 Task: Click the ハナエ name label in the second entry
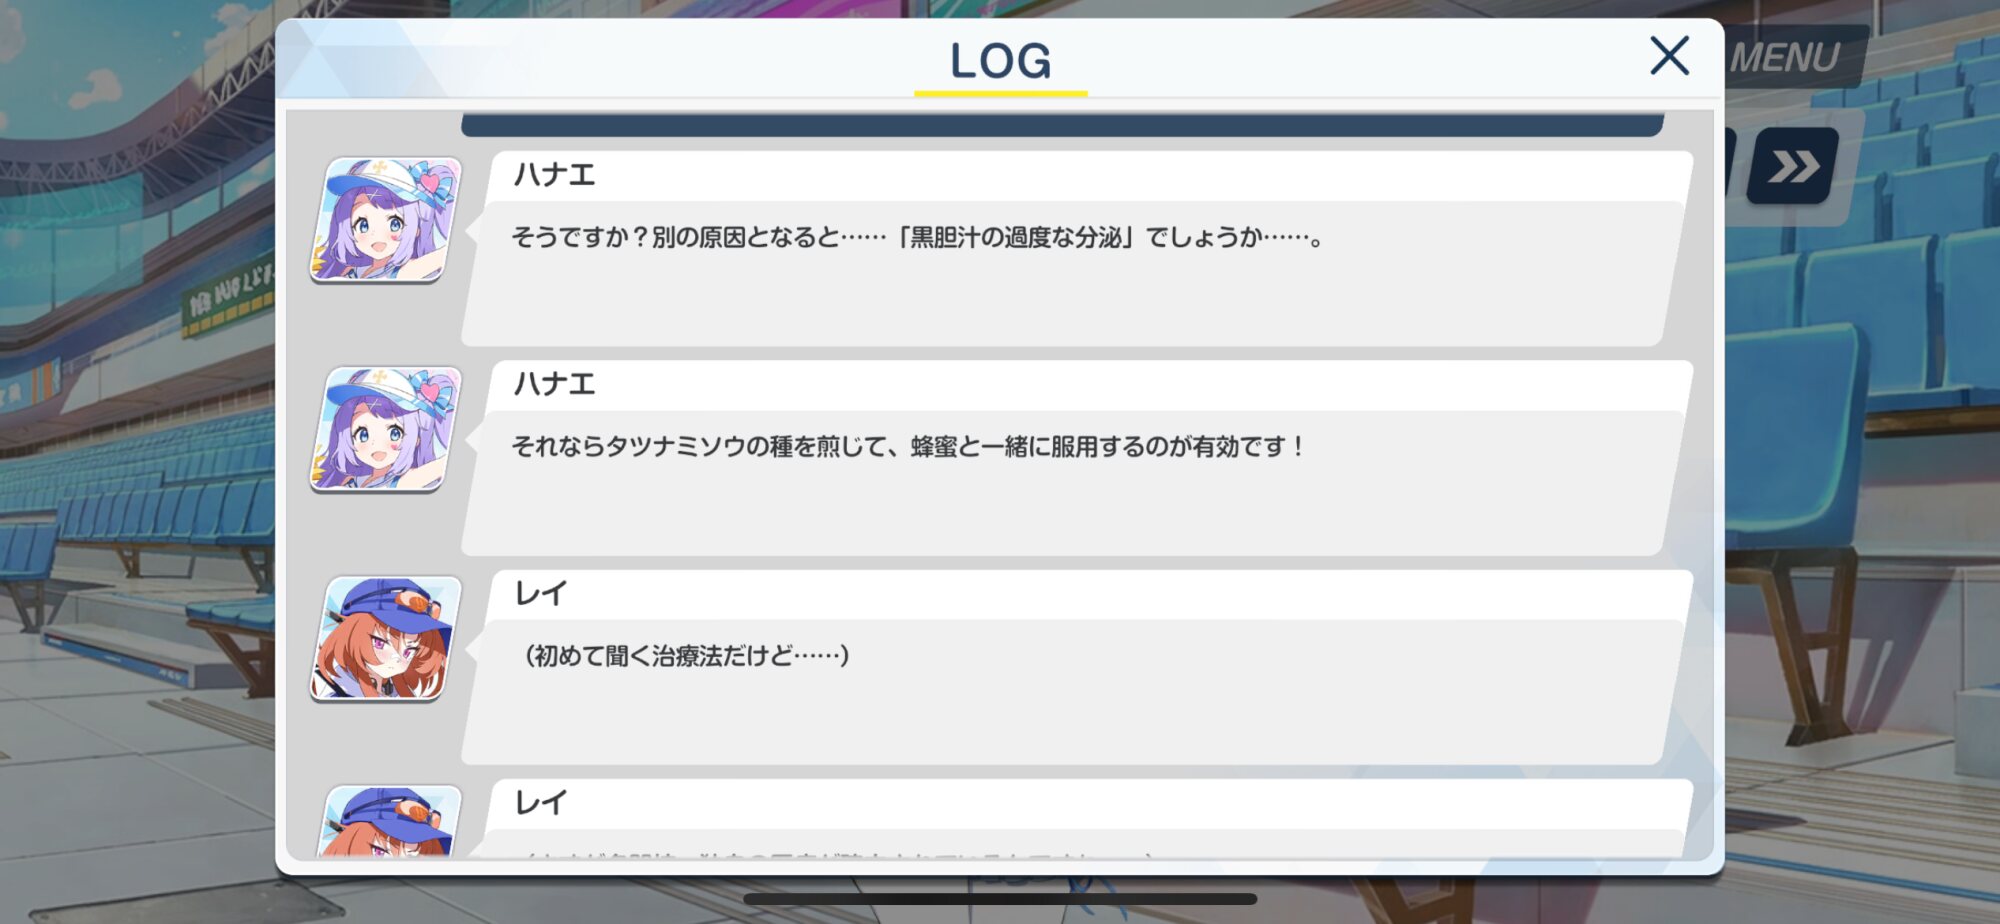tap(555, 384)
